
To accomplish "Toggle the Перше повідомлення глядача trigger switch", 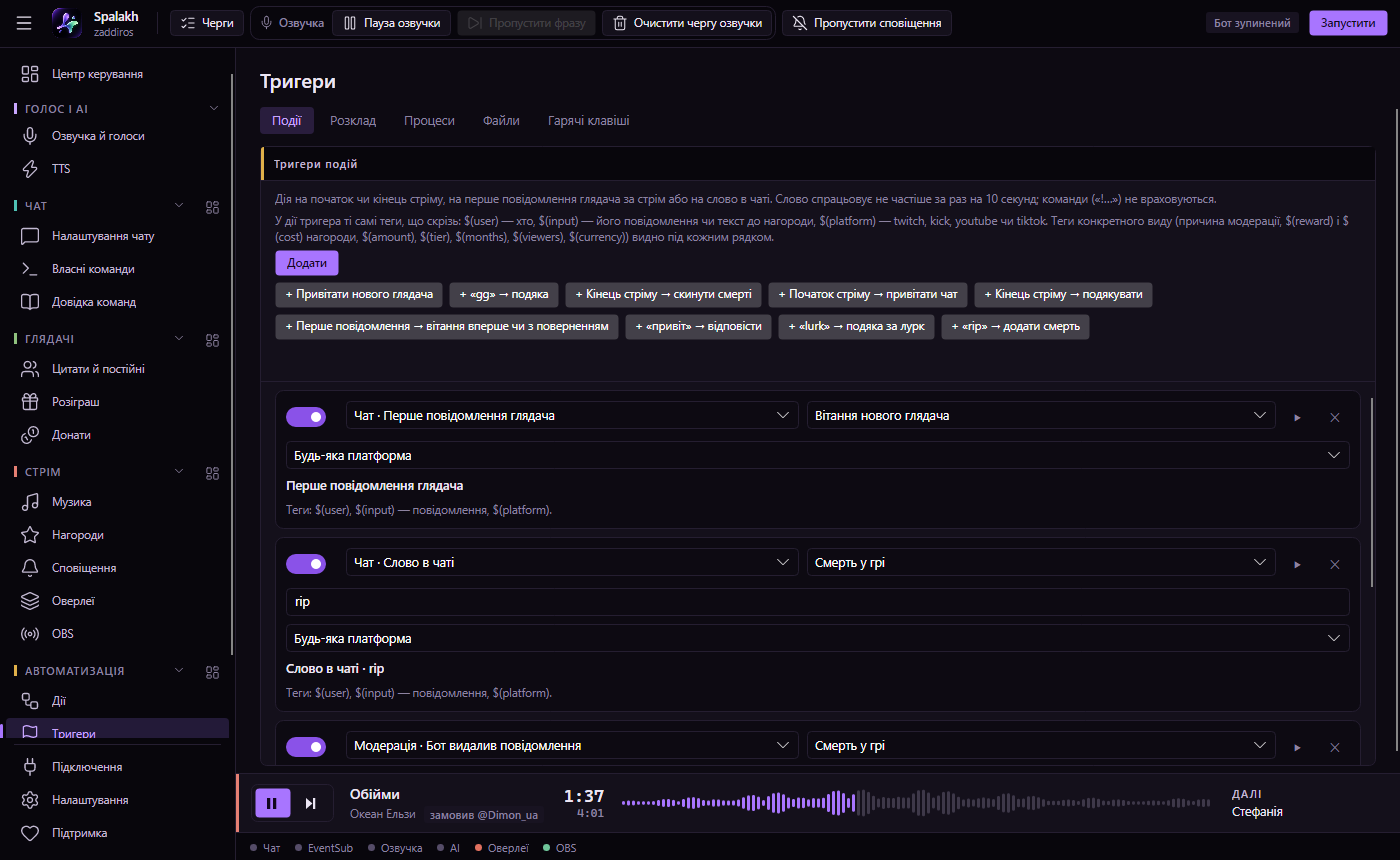I will point(306,416).
